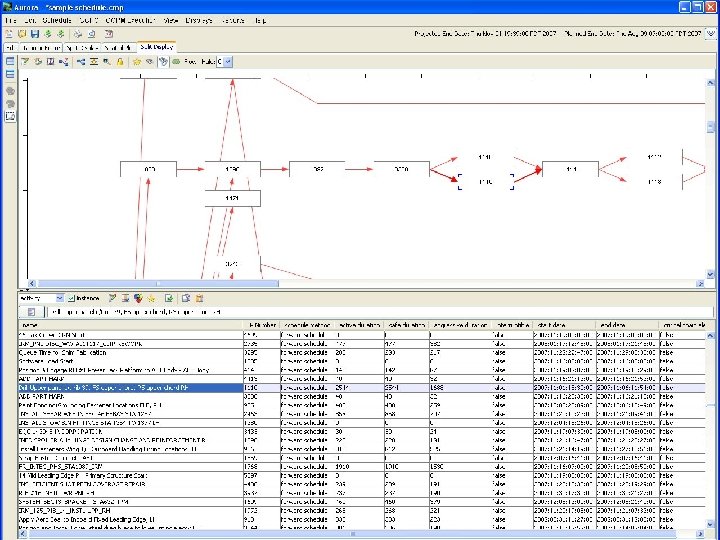Open the Activity type dropdown
This screenshot has width=720, height=540.
click(x=59, y=298)
